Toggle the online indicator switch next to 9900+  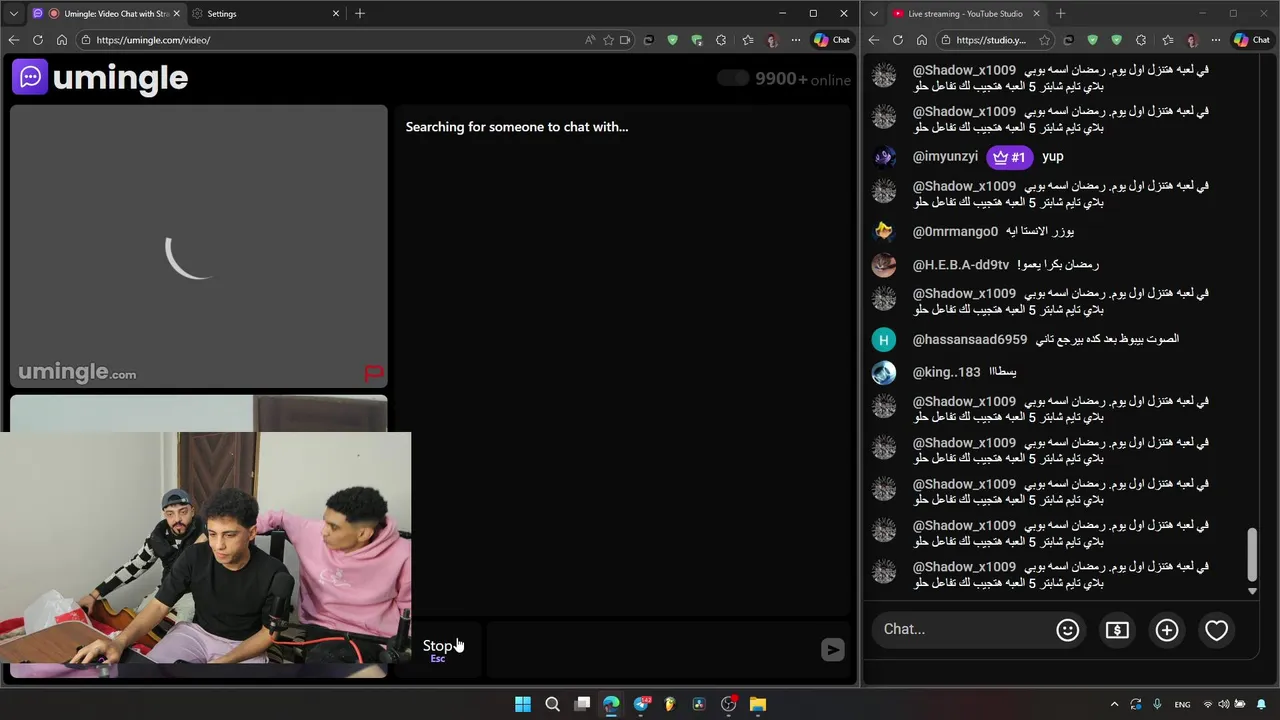coord(733,78)
